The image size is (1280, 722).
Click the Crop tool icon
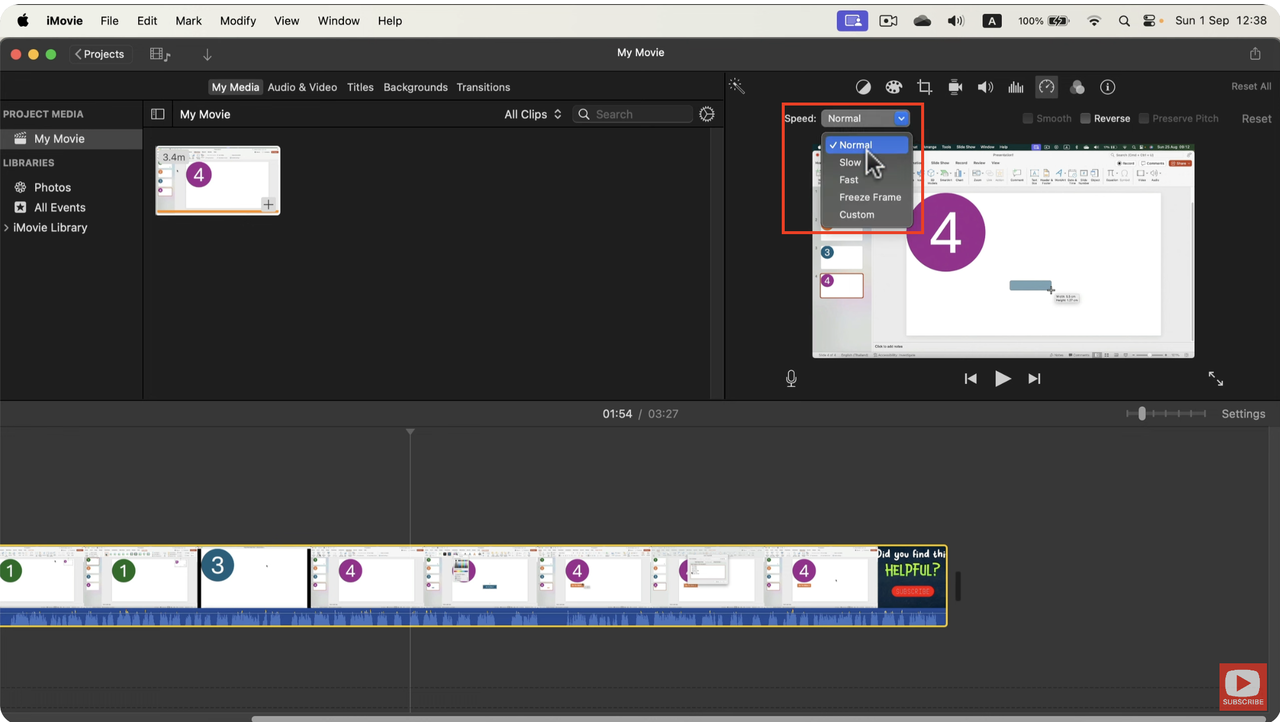[x=924, y=86]
